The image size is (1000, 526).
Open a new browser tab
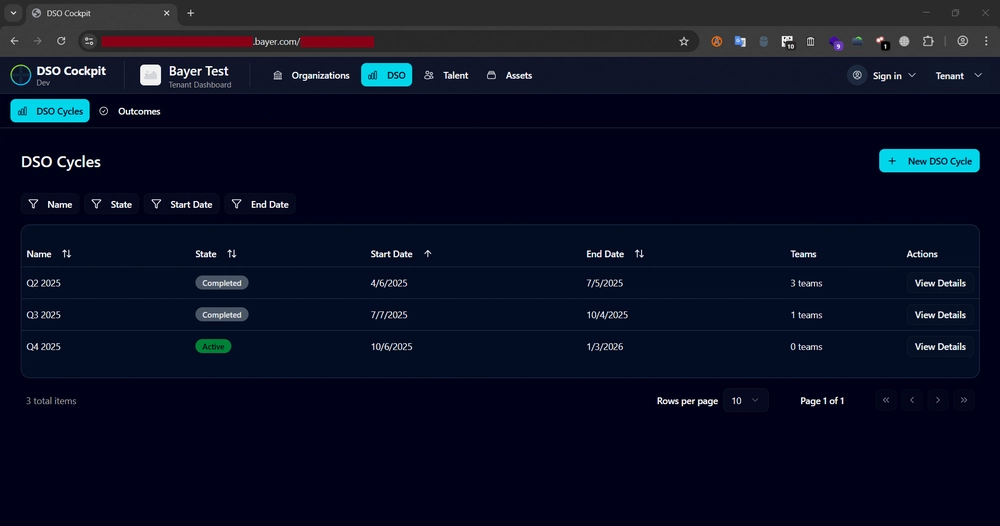coord(190,13)
